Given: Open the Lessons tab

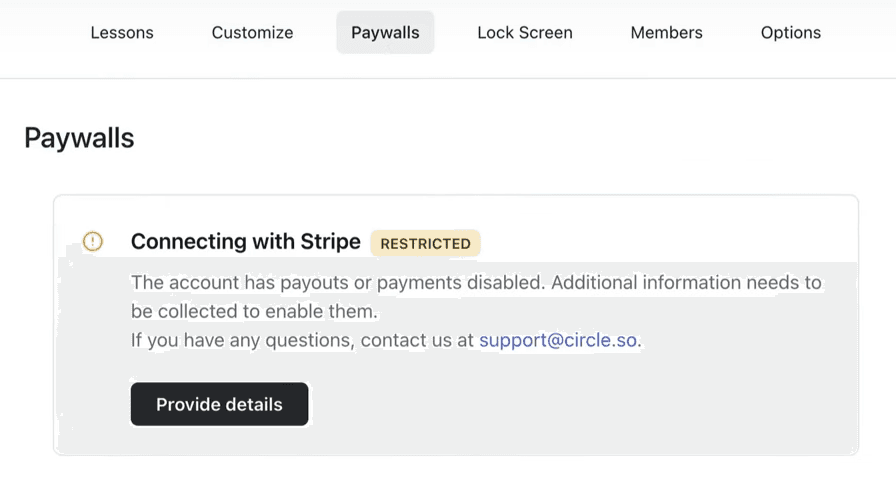Looking at the screenshot, I should (122, 32).
